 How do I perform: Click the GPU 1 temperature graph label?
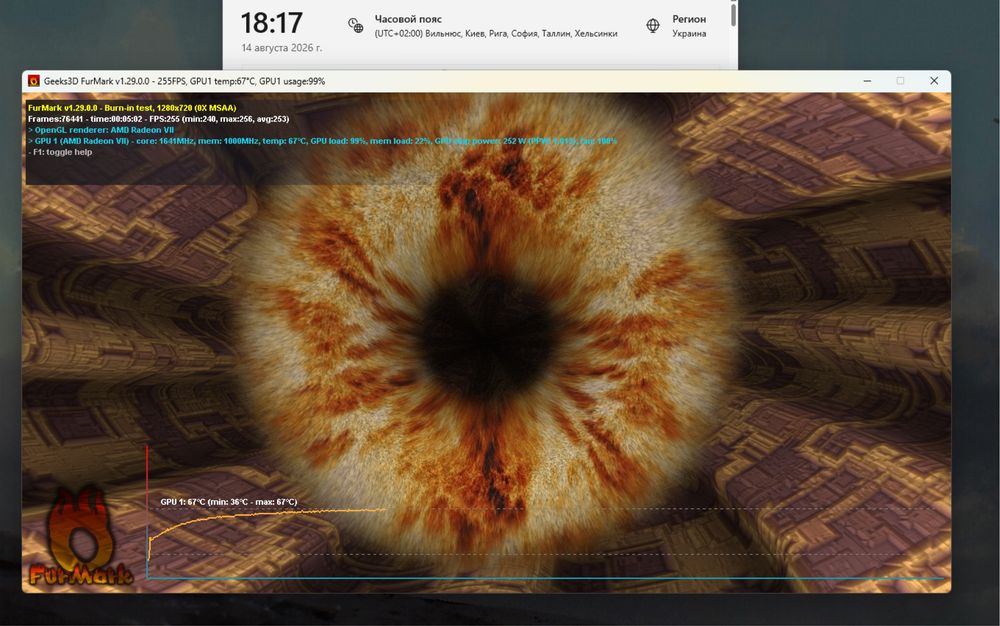228,502
